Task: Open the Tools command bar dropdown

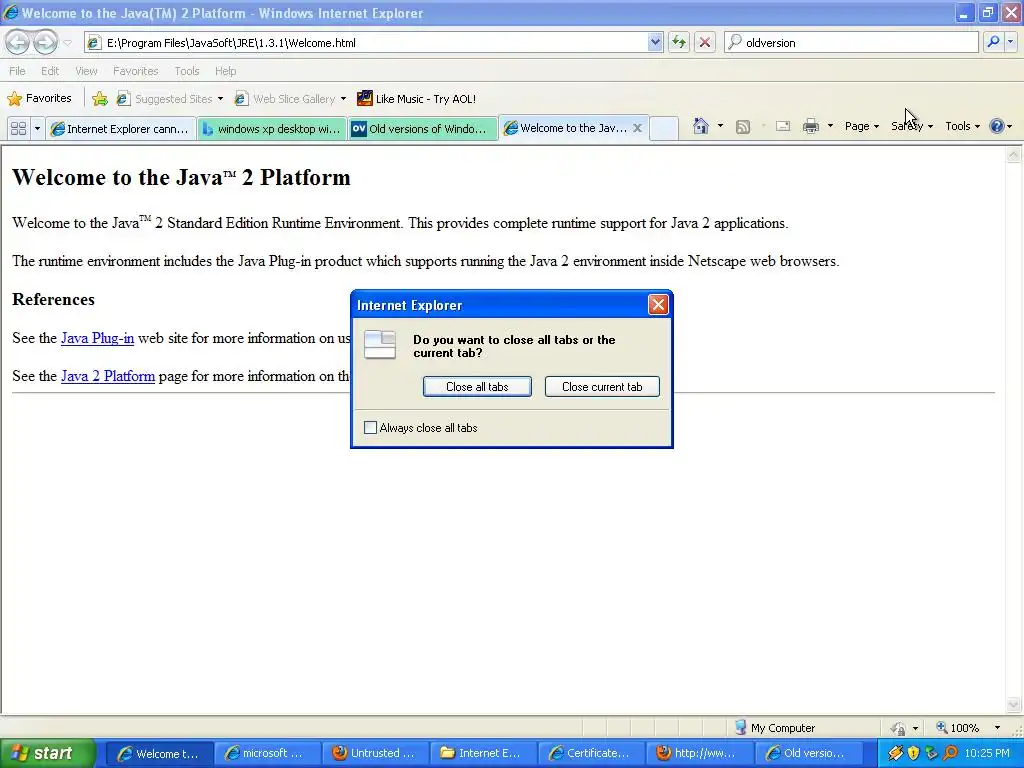Action: pos(962,126)
